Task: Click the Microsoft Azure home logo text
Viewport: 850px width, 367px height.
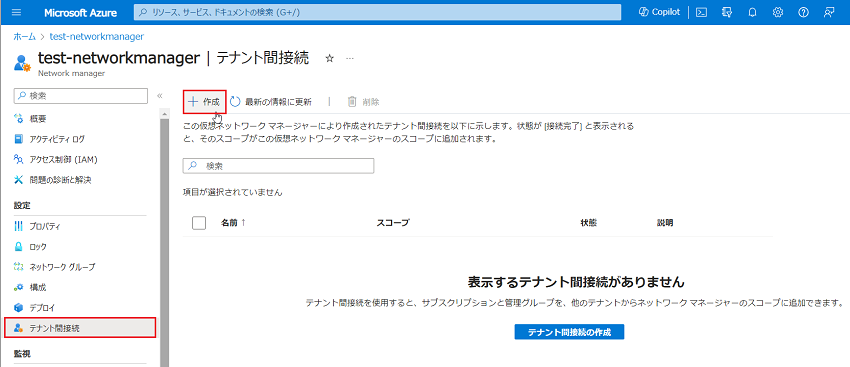Action: tap(81, 12)
